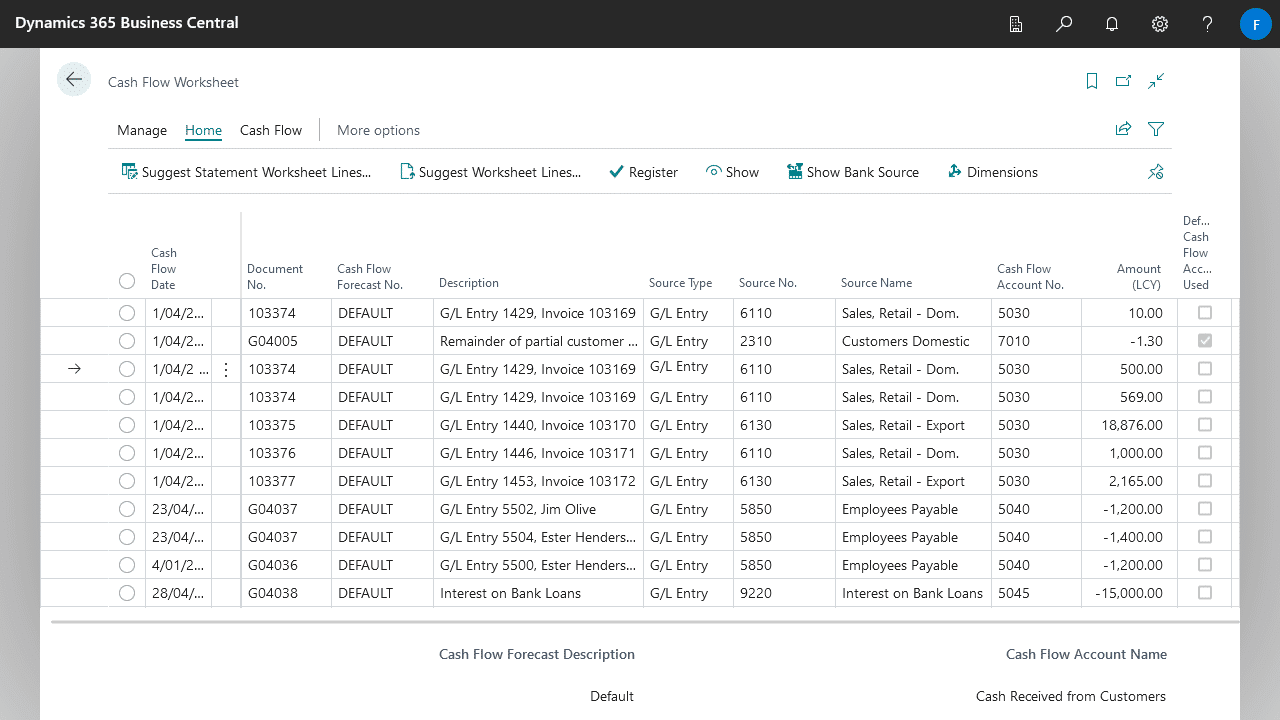Image resolution: width=1280 pixels, height=720 pixels.
Task: Open the report document icon in top bar
Action: click(1016, 24)
